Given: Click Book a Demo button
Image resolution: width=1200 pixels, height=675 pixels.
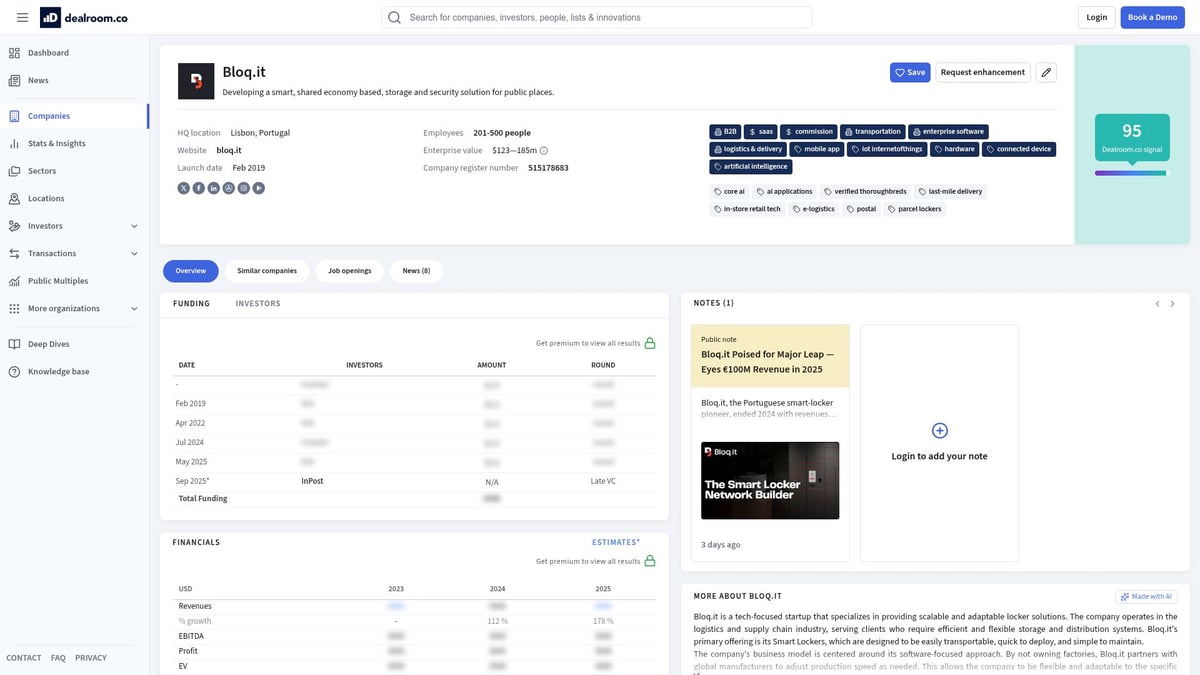Looking at the screenshot, I should [x=1152, y=17].
